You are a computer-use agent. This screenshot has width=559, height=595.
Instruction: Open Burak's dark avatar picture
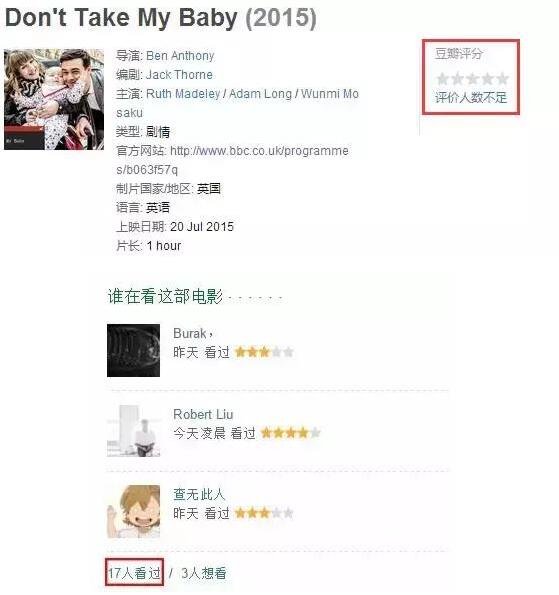133,350
